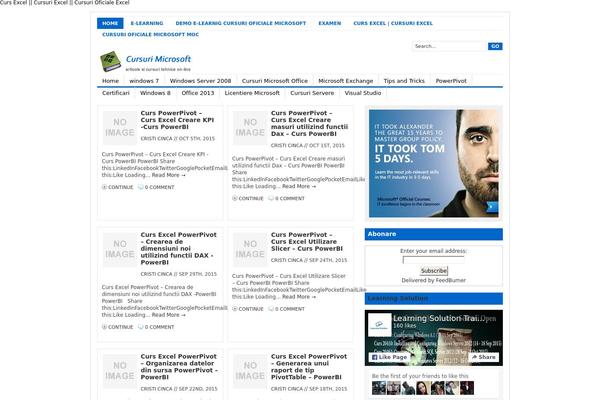Click comment icon under Creare KPI post
Screen dimensions: 600x400
point(140,187)
